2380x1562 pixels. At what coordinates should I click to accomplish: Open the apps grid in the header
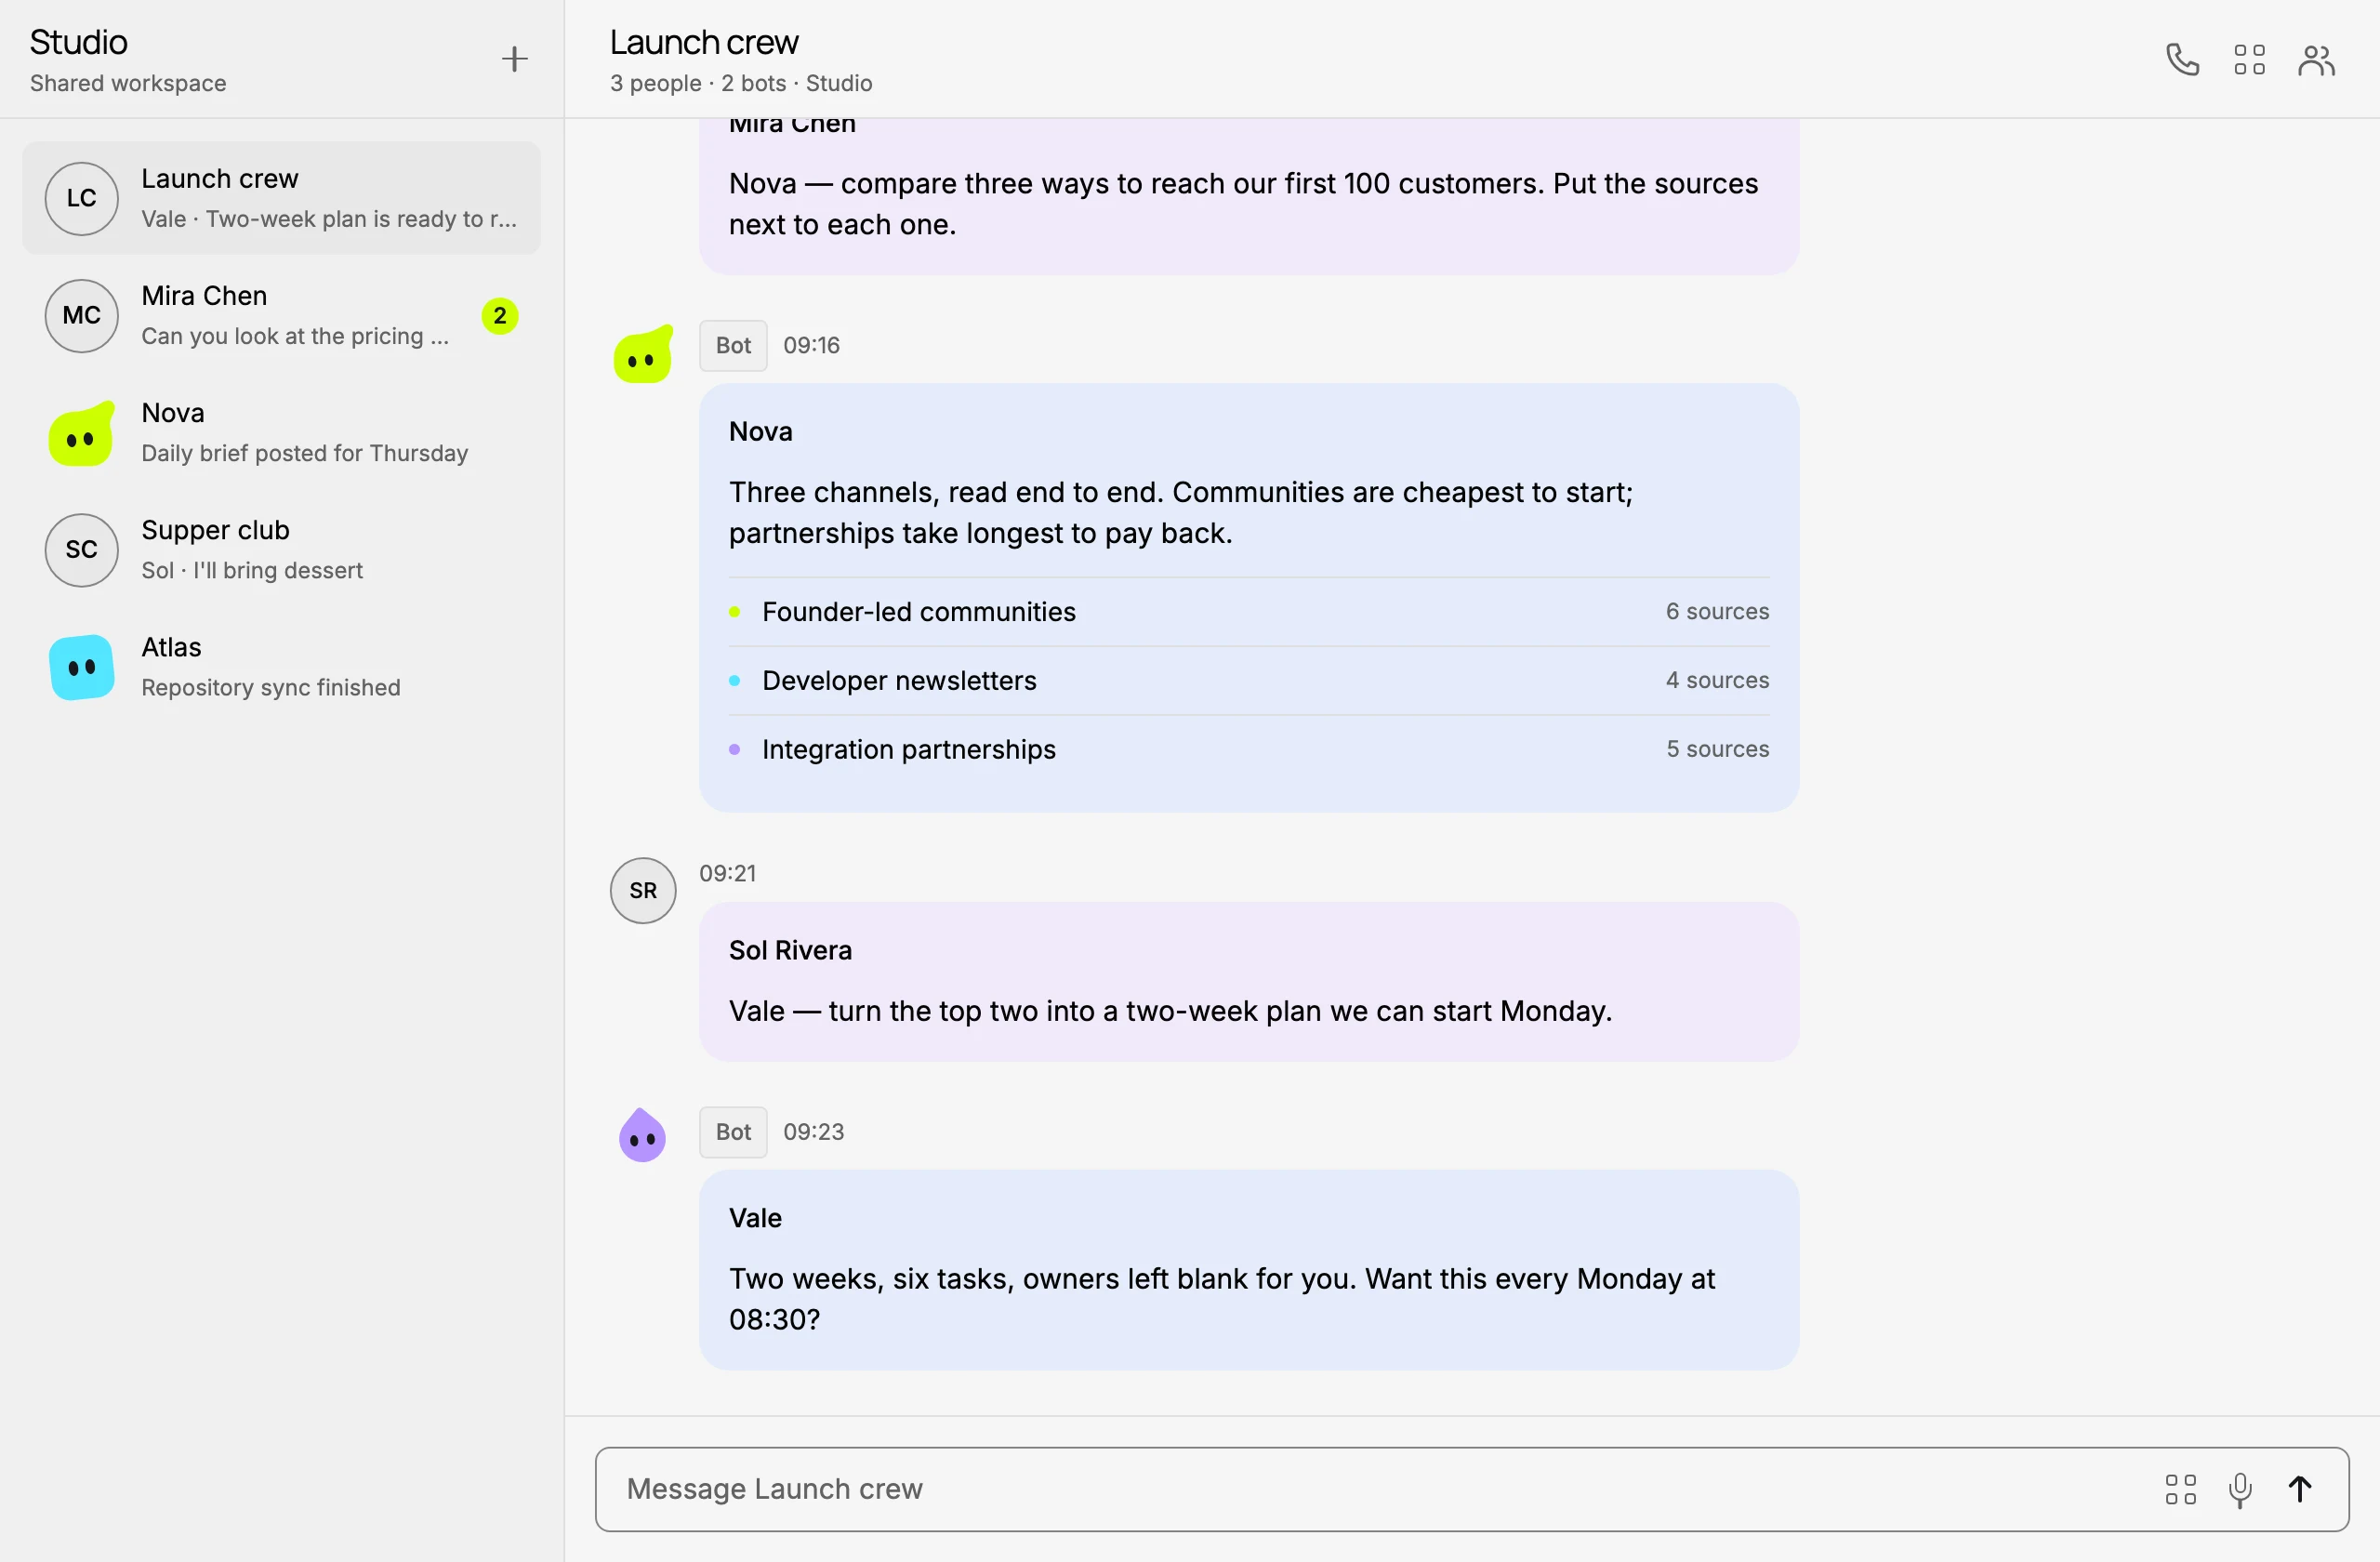tap(2249, 60)
